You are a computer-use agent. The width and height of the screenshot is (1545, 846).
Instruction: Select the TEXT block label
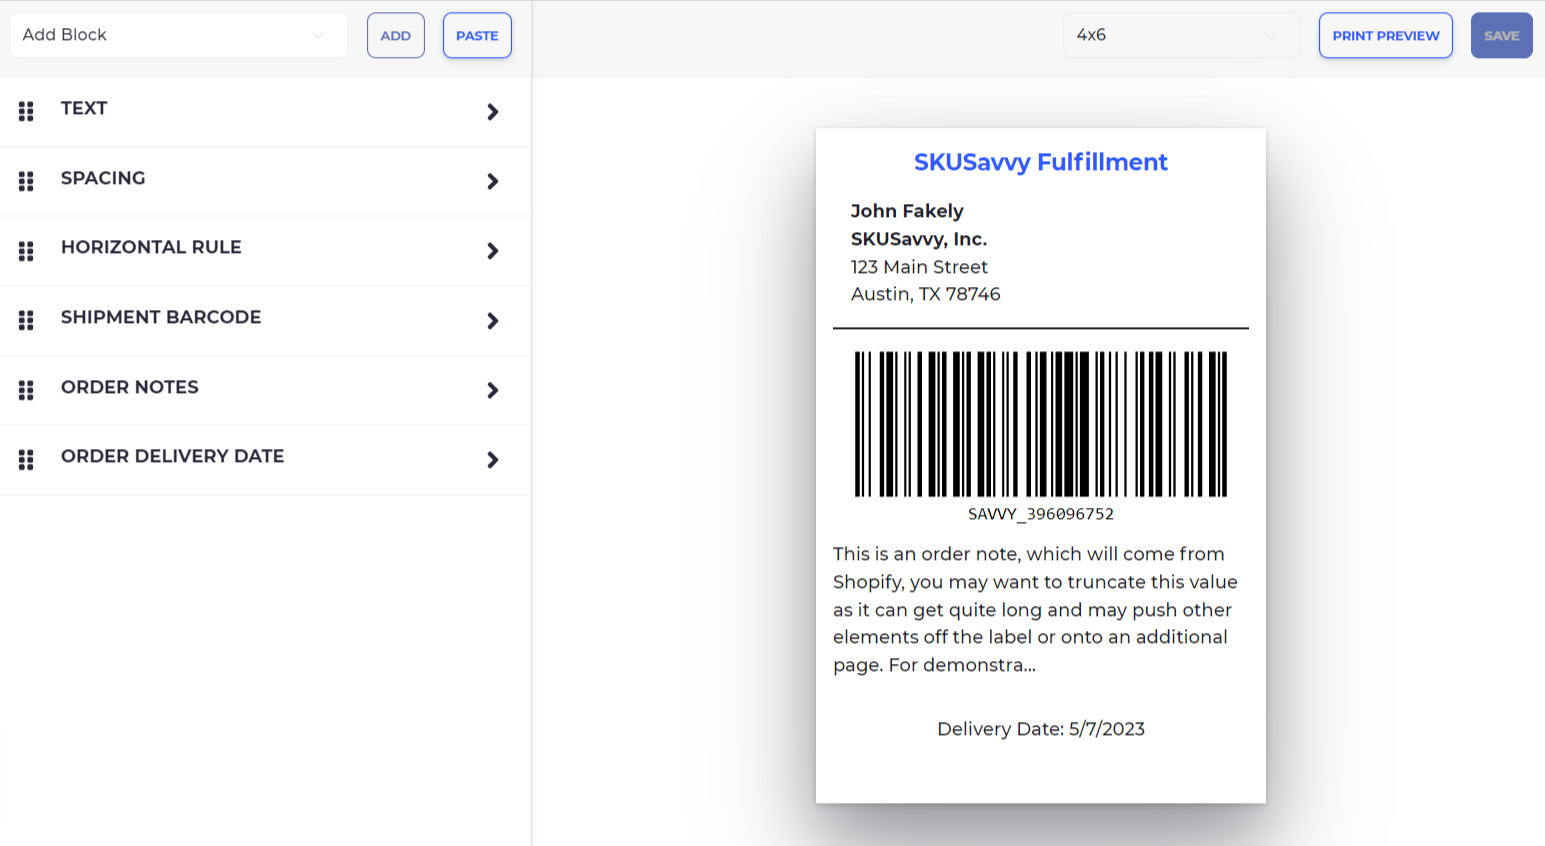pos(84,108)
